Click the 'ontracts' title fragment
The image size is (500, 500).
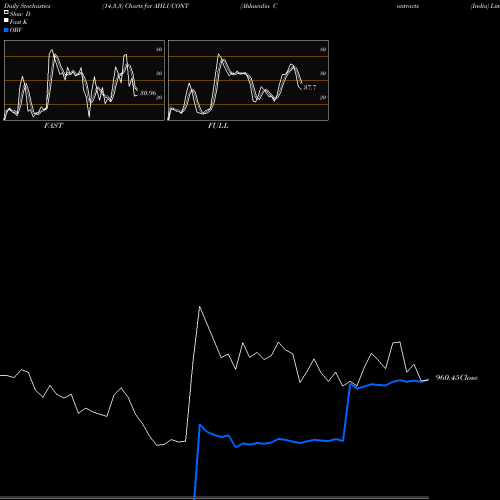click(x=408, y=6)
